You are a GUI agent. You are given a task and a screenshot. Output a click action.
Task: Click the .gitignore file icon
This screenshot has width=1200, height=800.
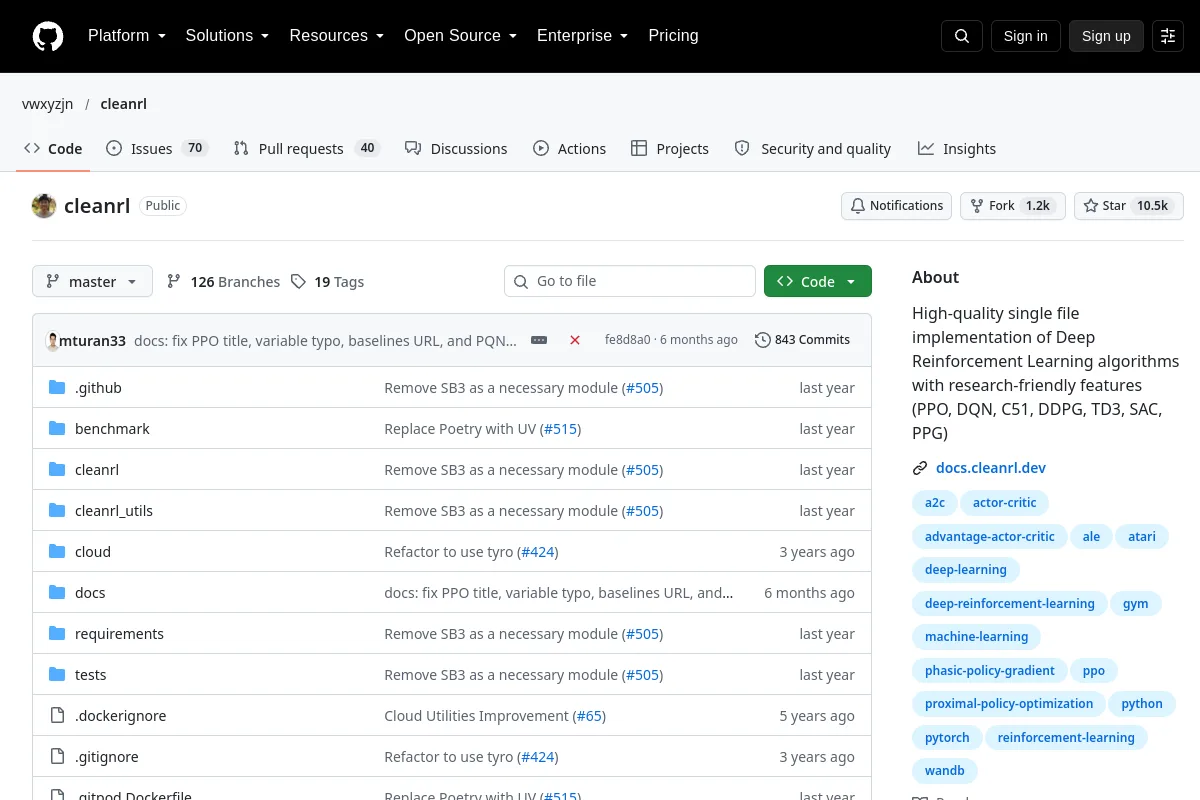tap(57, 757)
